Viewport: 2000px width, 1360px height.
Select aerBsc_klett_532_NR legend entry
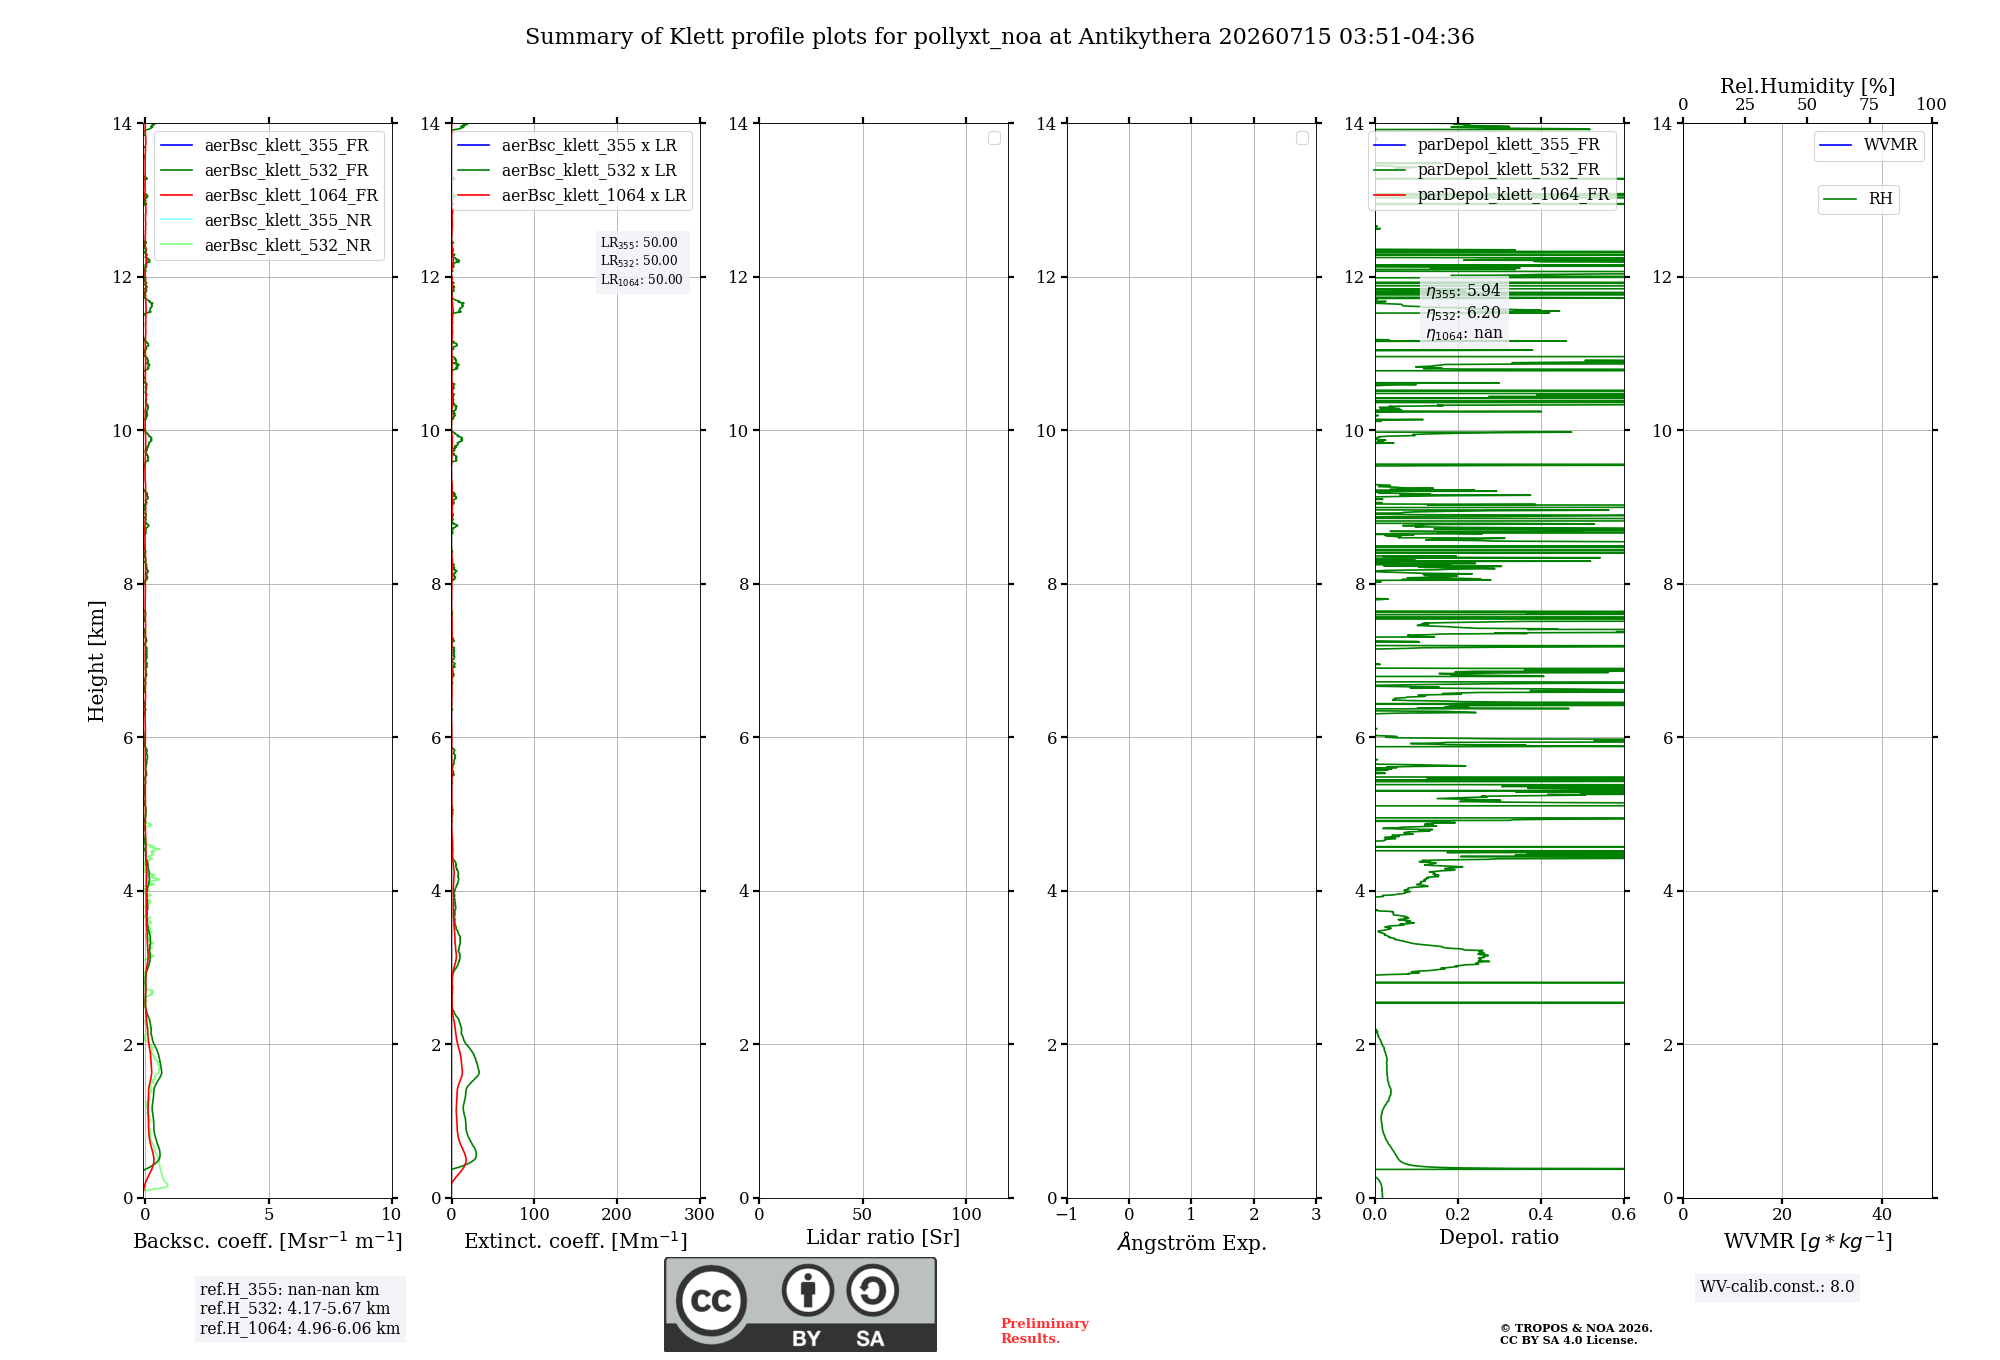[x=267, y=245]
